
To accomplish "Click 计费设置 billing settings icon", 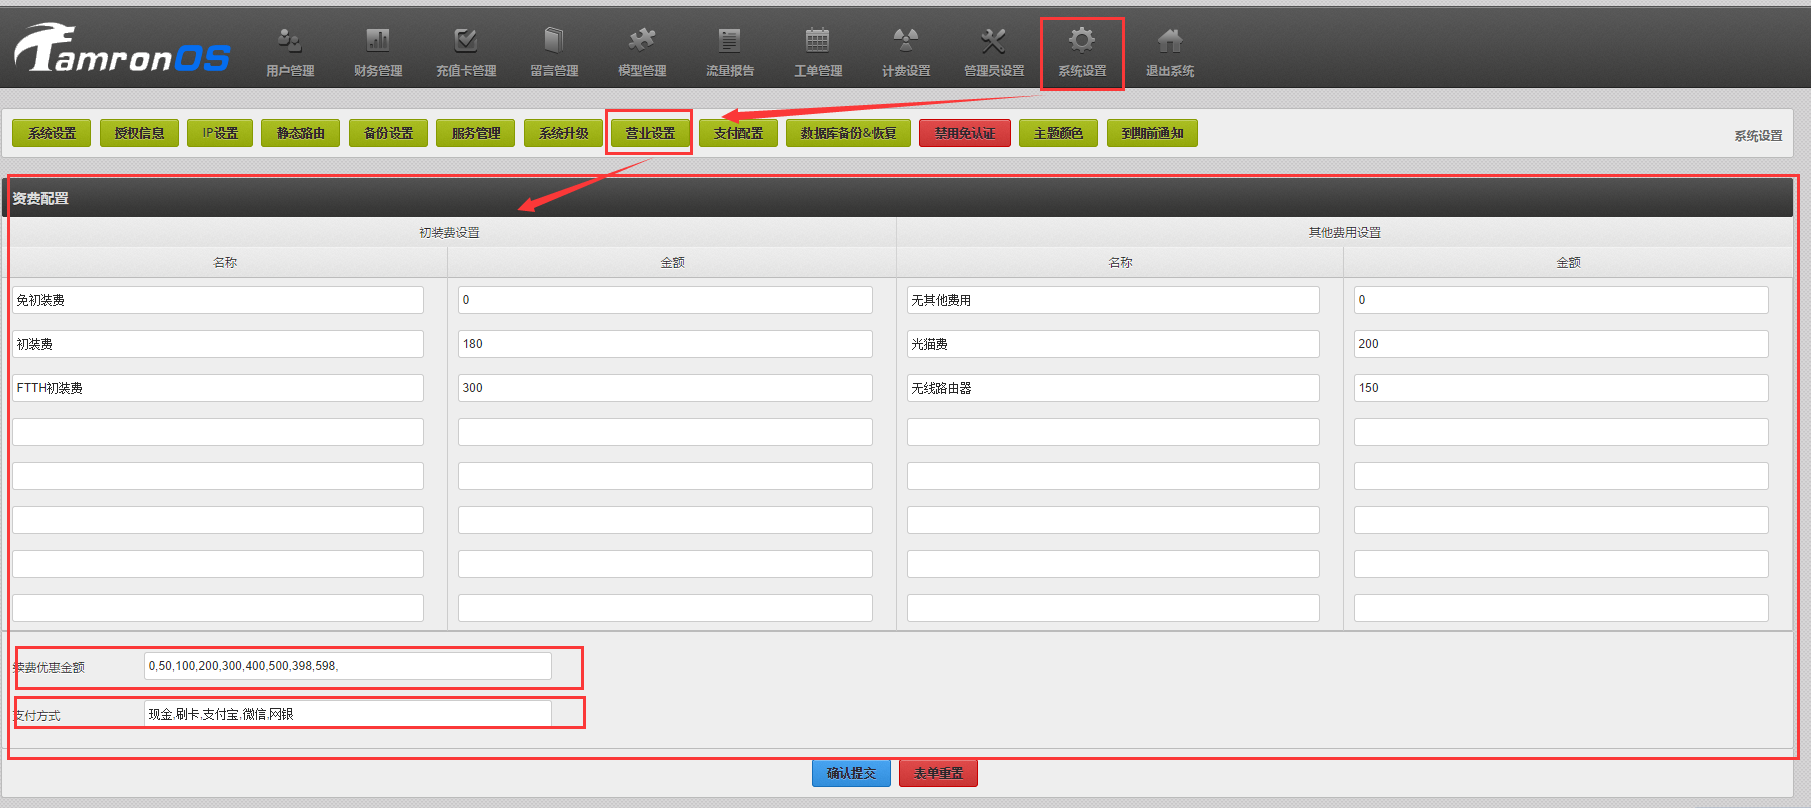I will pyautogui.click(x=906, y=41).
